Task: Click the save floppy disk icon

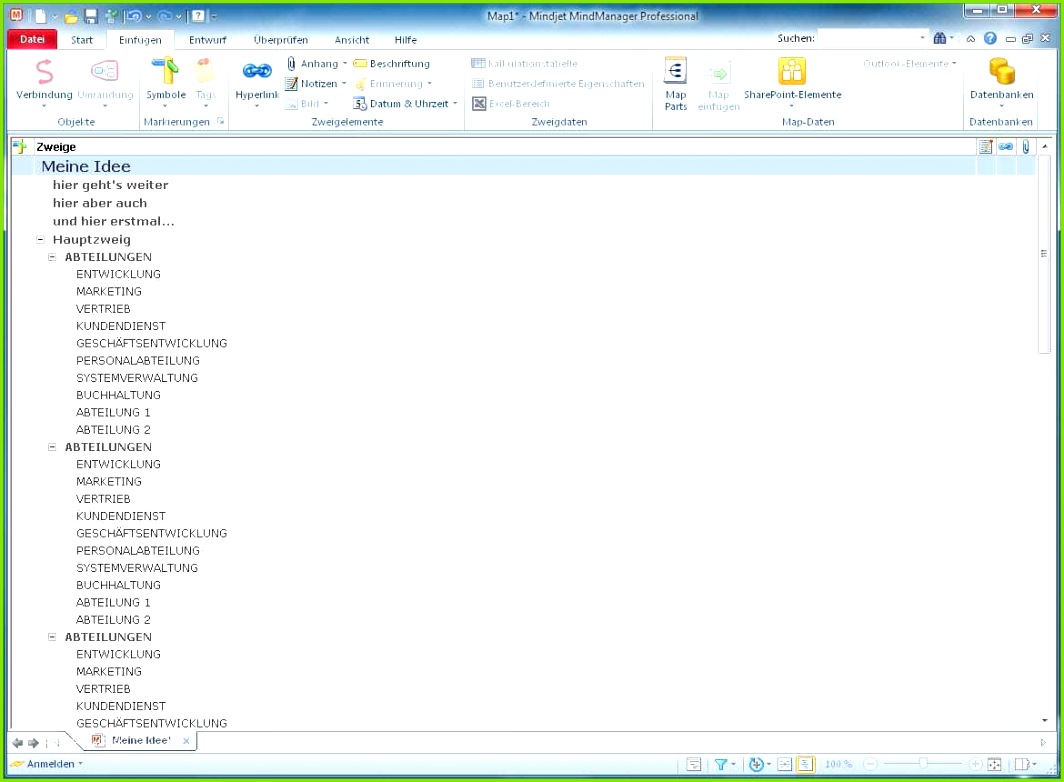Action: coord(90,16)
